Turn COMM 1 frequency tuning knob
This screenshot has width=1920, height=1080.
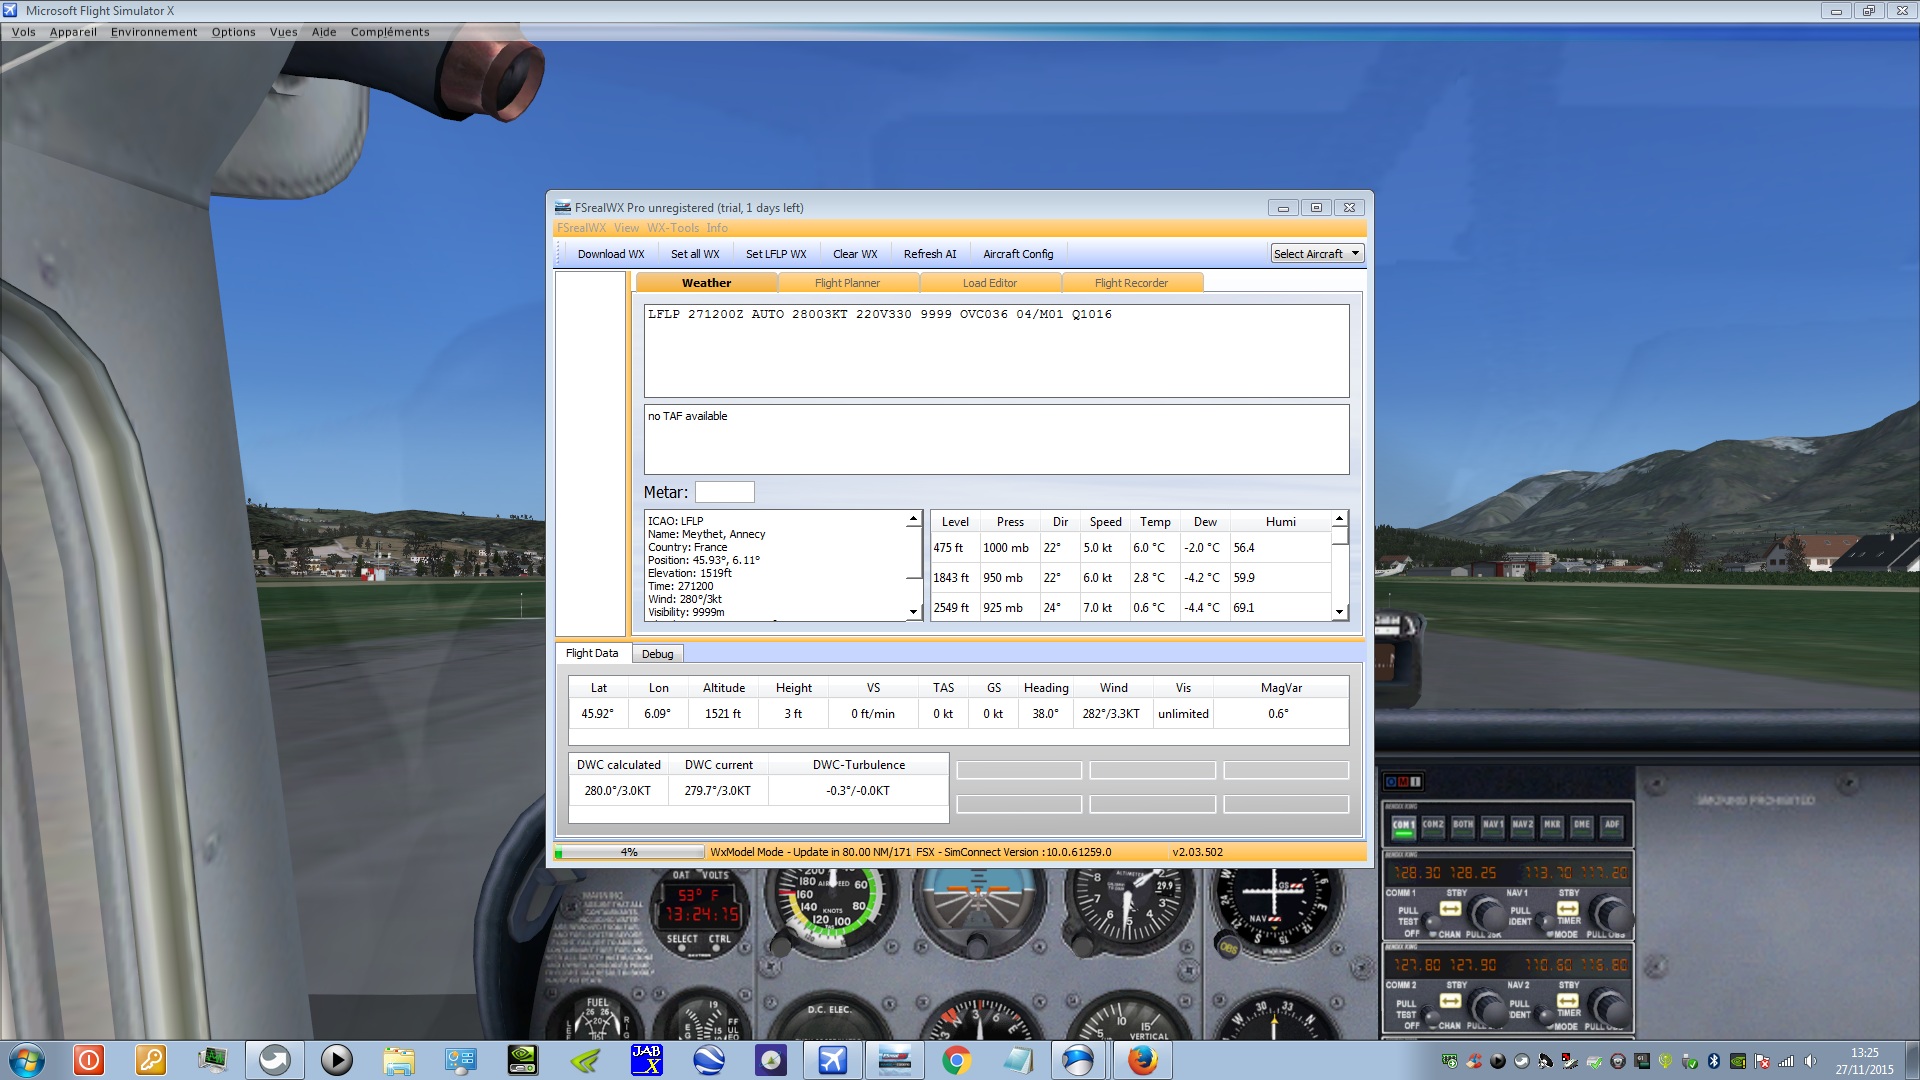(1489, 914)
